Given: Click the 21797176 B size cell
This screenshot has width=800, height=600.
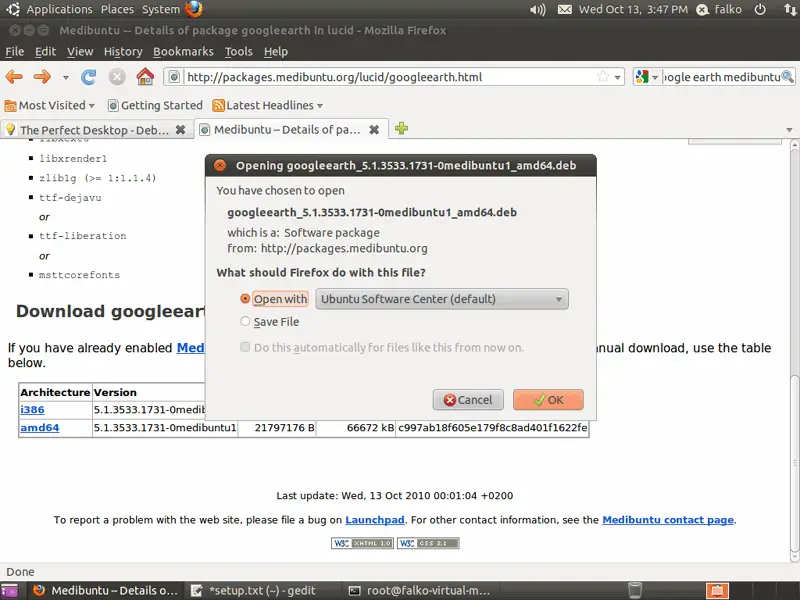Looking at the screenshot, I should [277, 428].
